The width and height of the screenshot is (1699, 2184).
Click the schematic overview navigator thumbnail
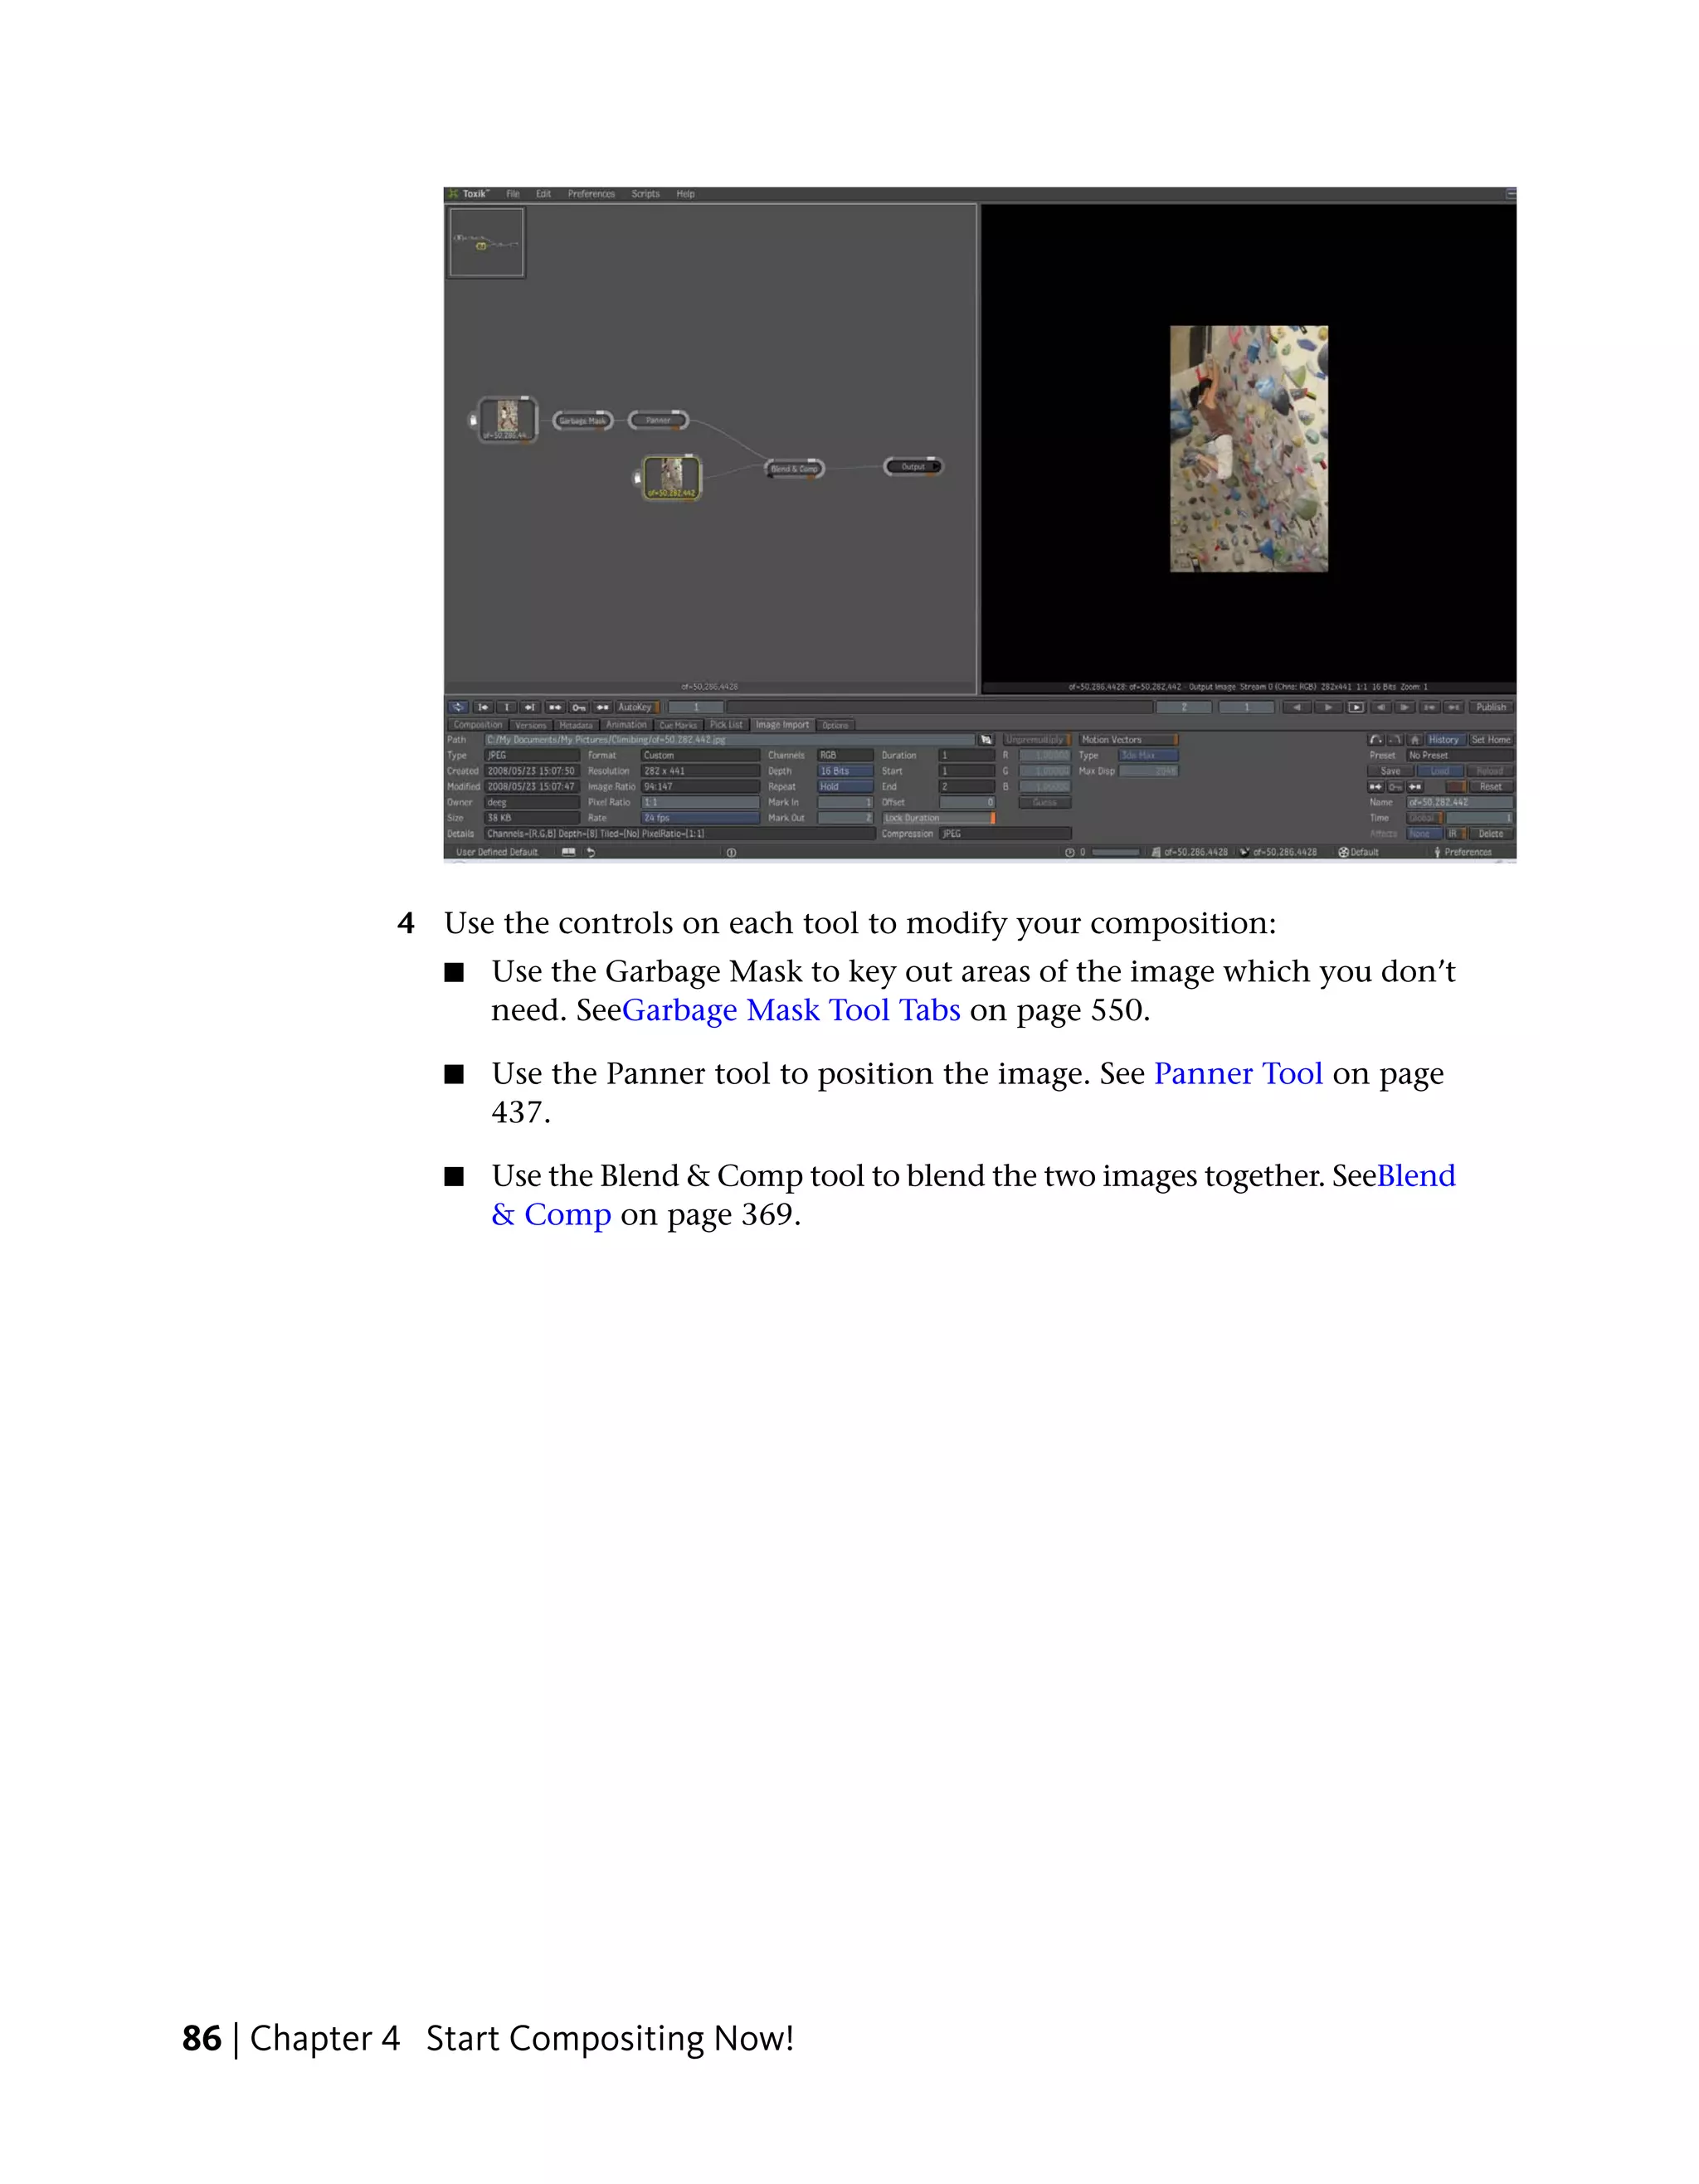click(487, 242)
